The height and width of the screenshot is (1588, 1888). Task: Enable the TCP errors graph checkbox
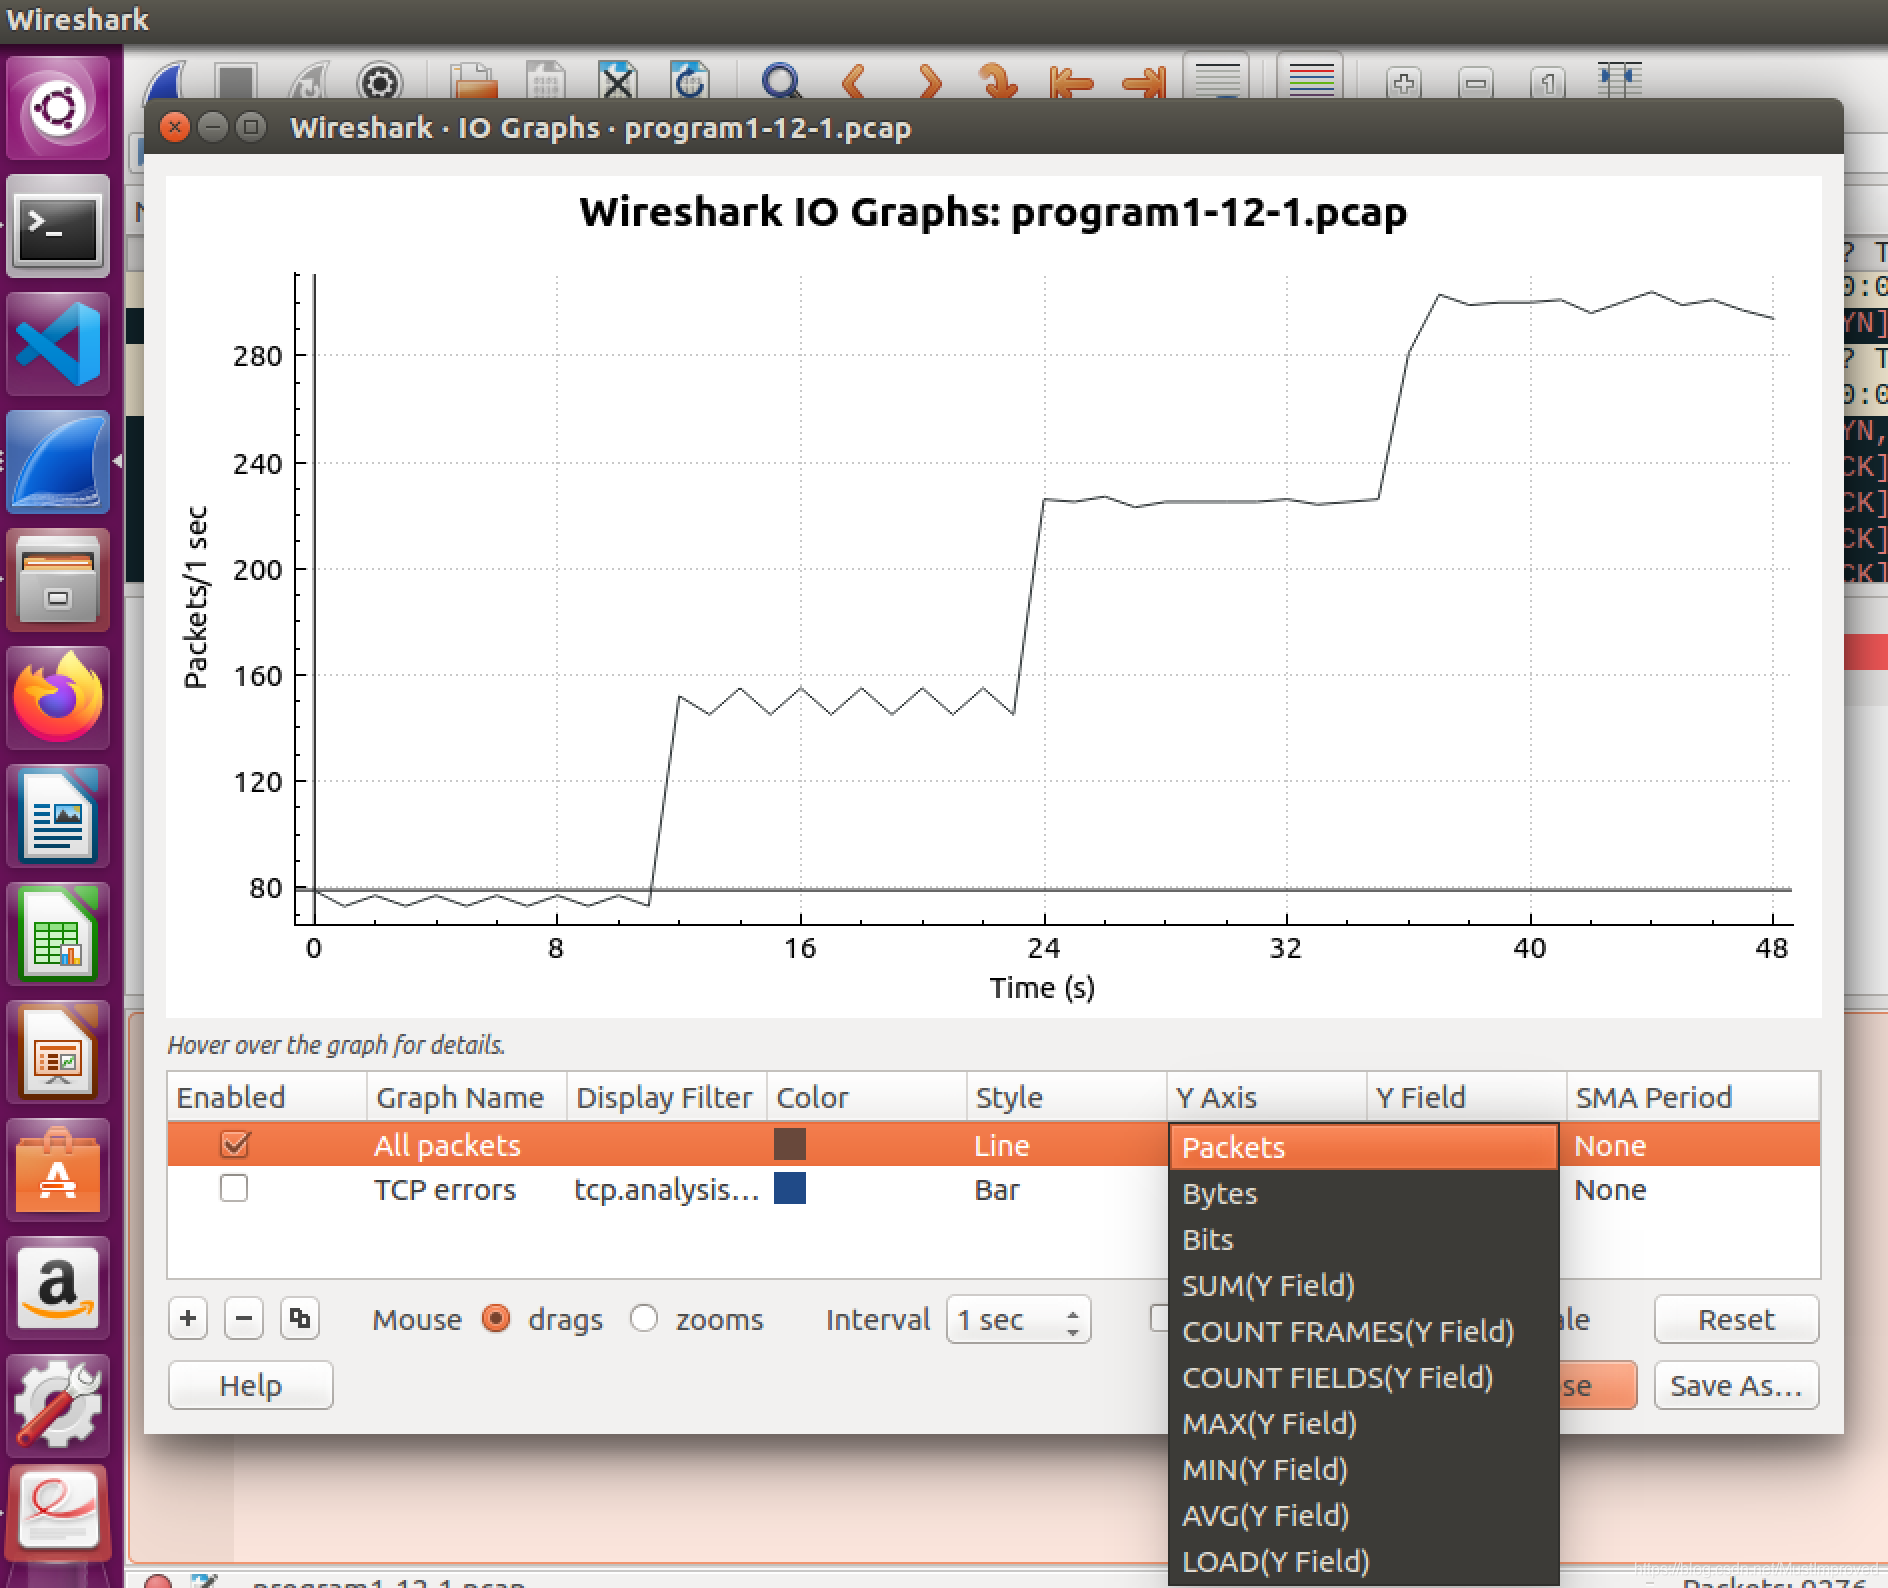[x=234, y=1188]
